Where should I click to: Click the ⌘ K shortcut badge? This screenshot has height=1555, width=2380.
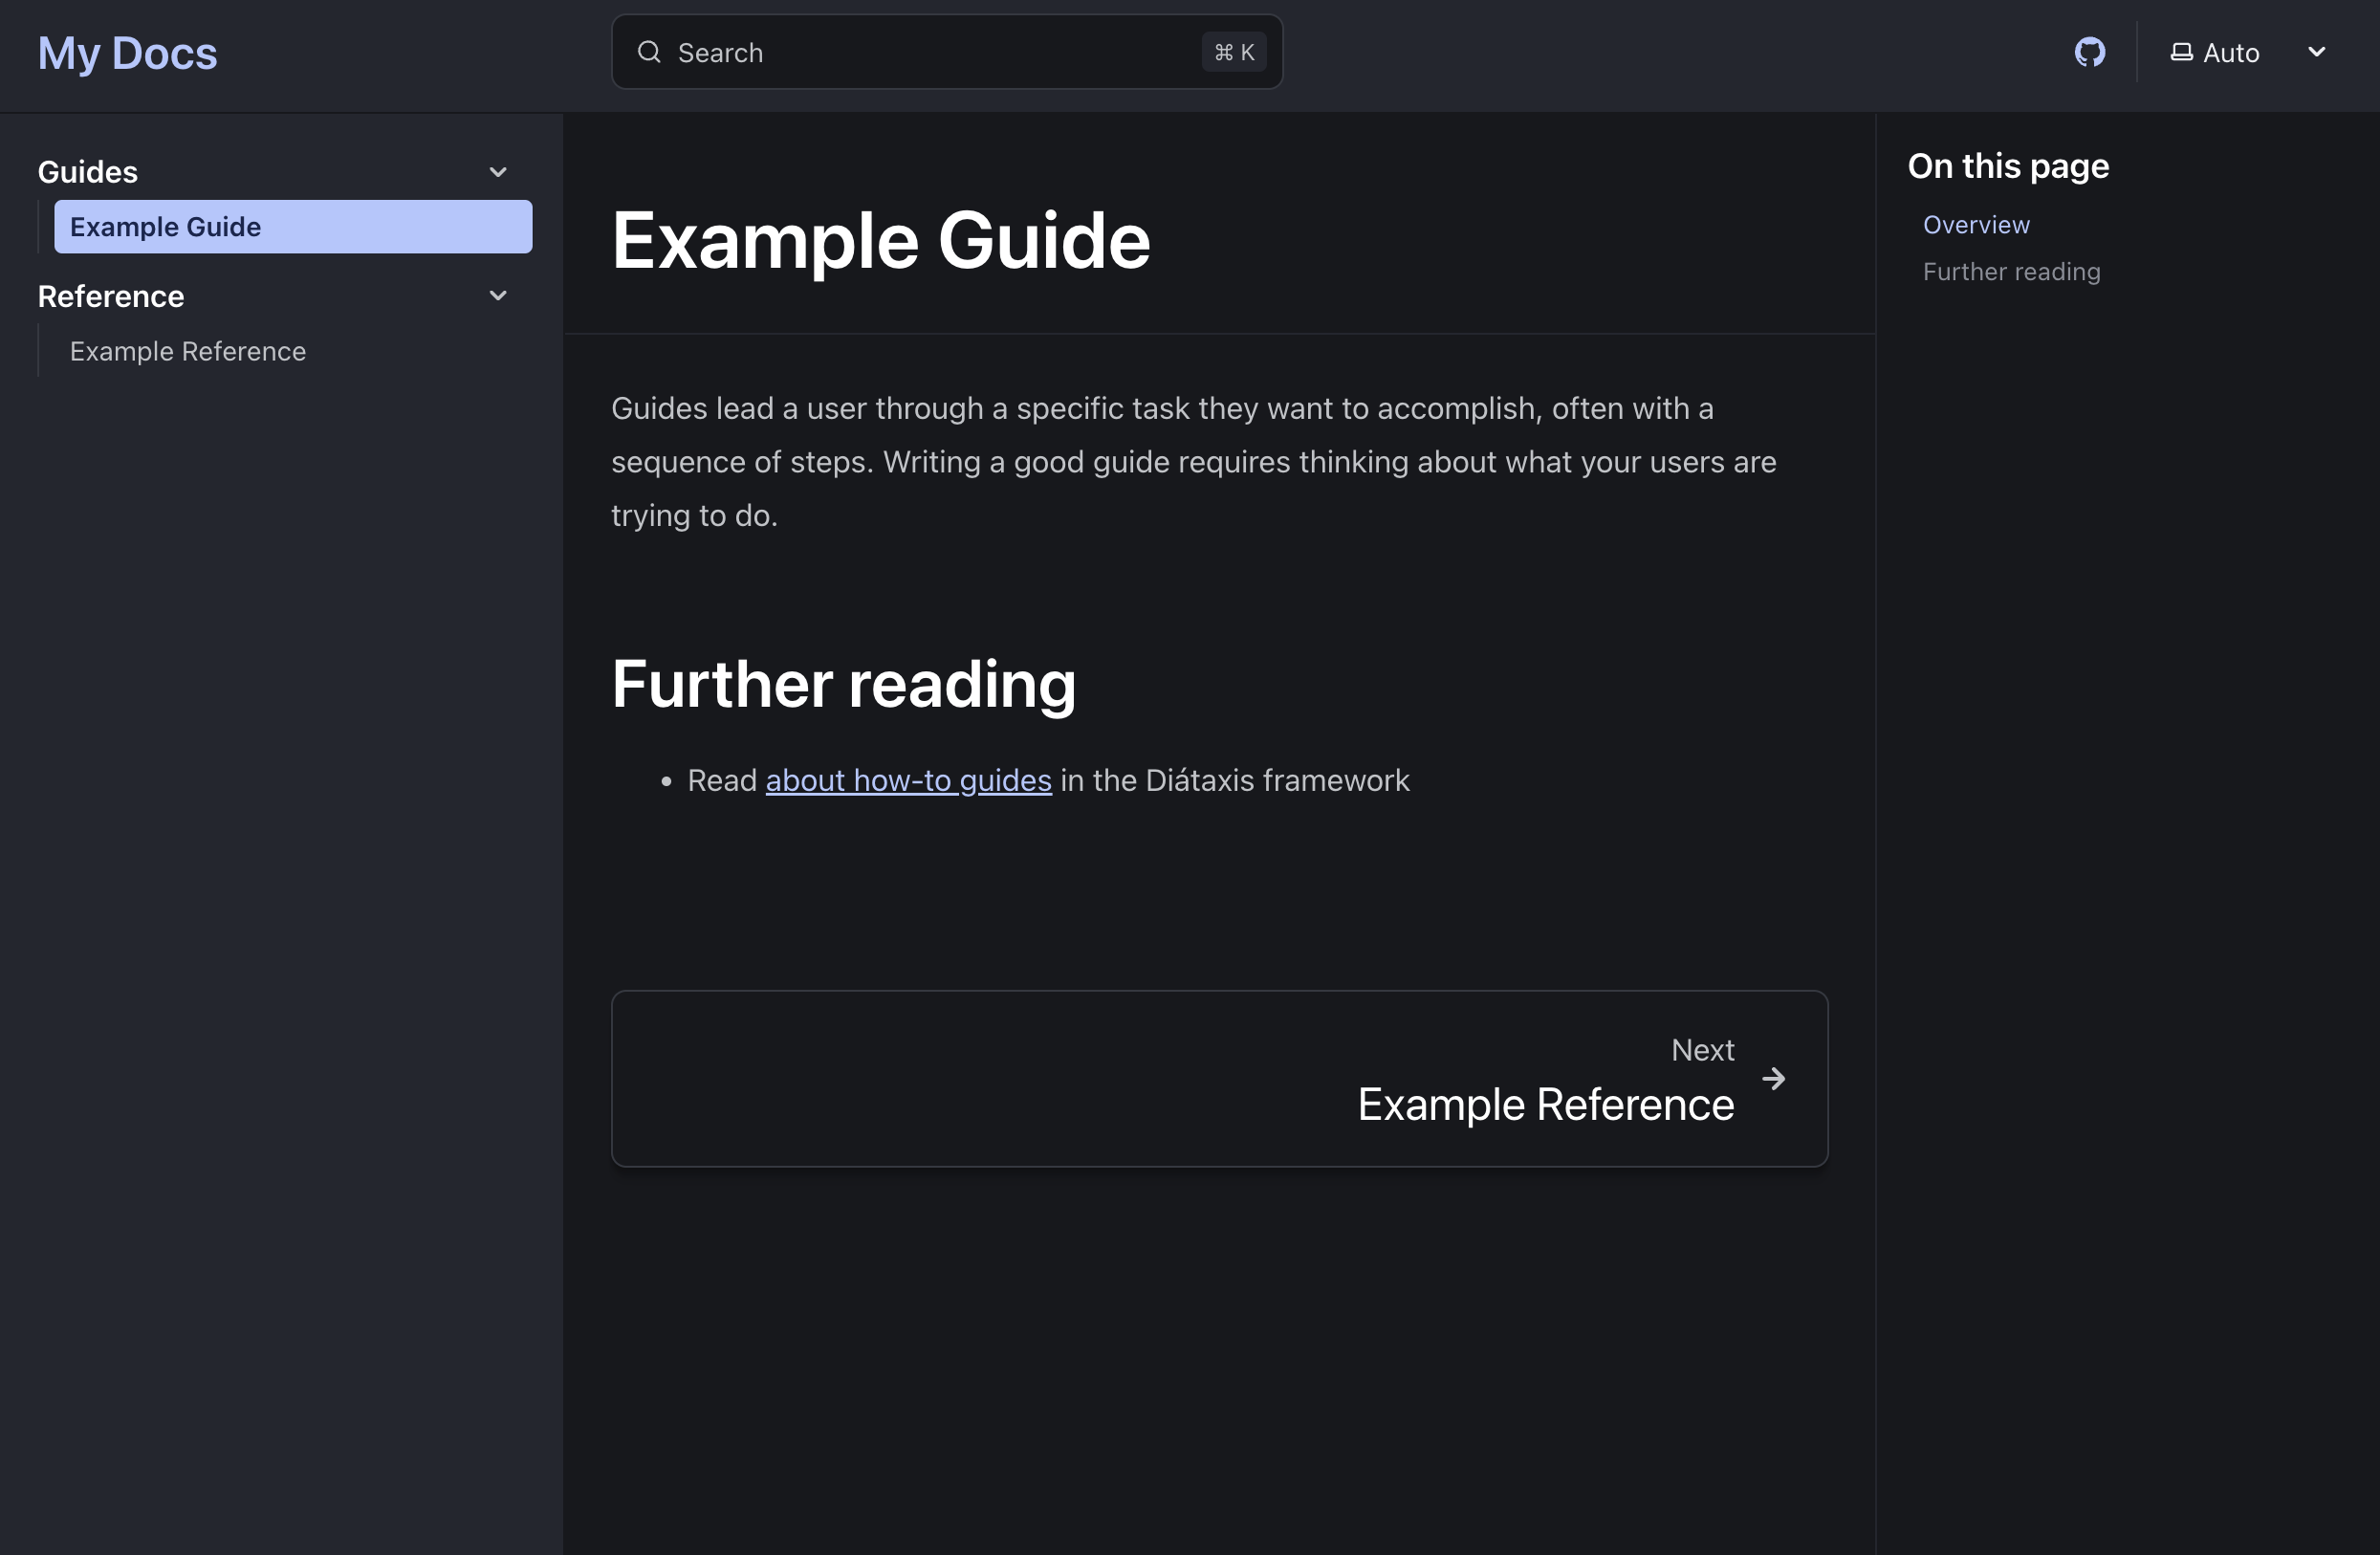tap(1233, 52)
